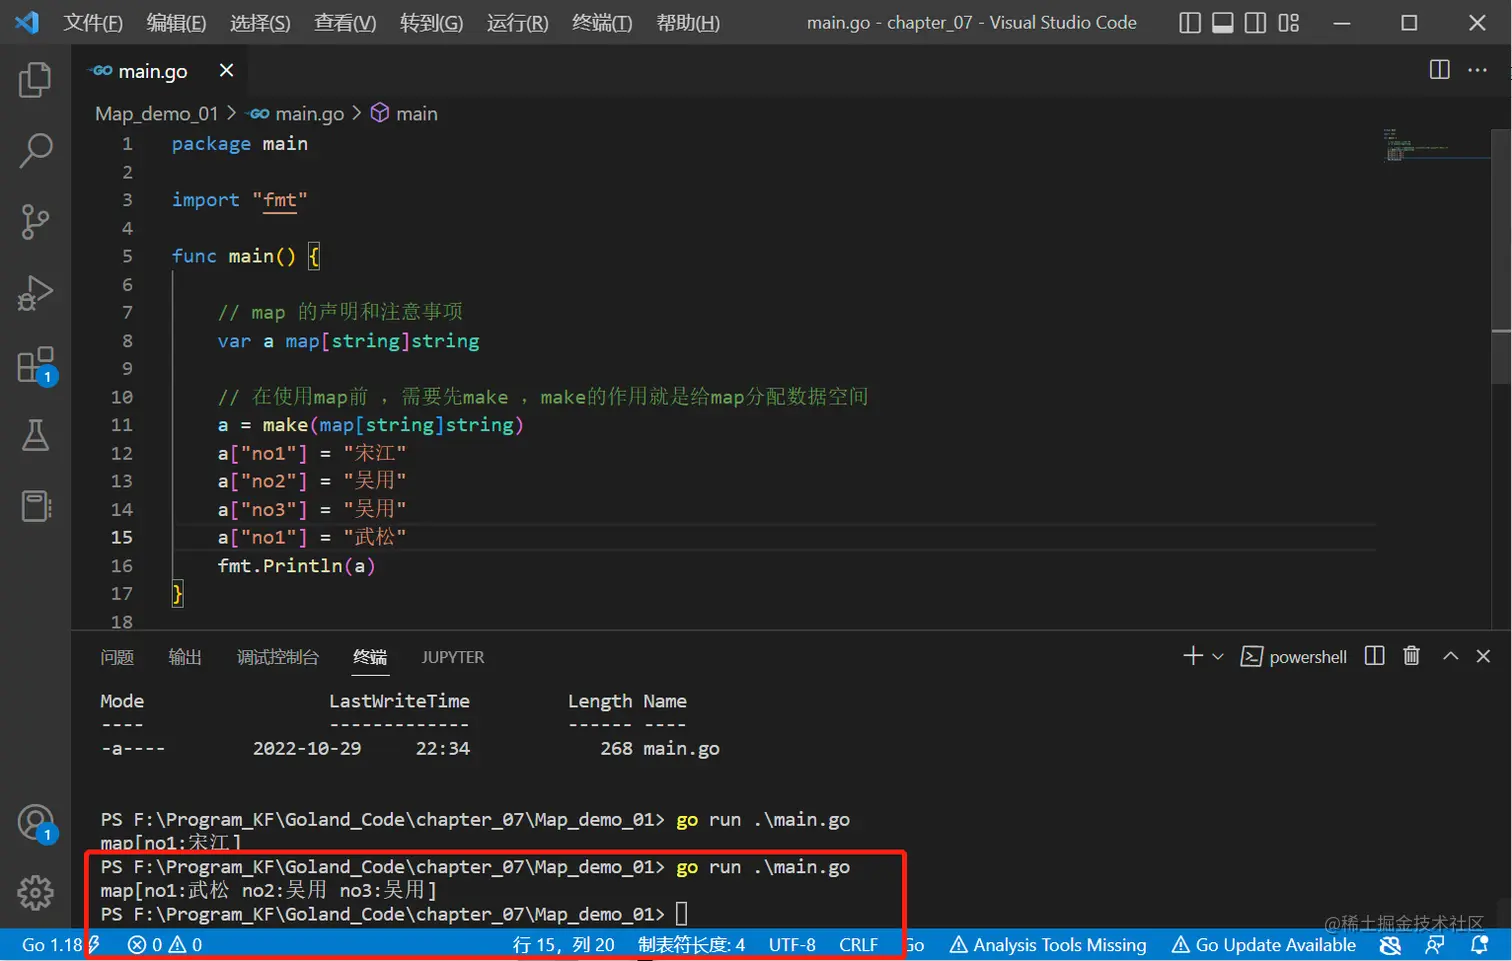Click 行 15, 列 20 cursor position
Viewport: 1512px width, 961px height.
563,944
